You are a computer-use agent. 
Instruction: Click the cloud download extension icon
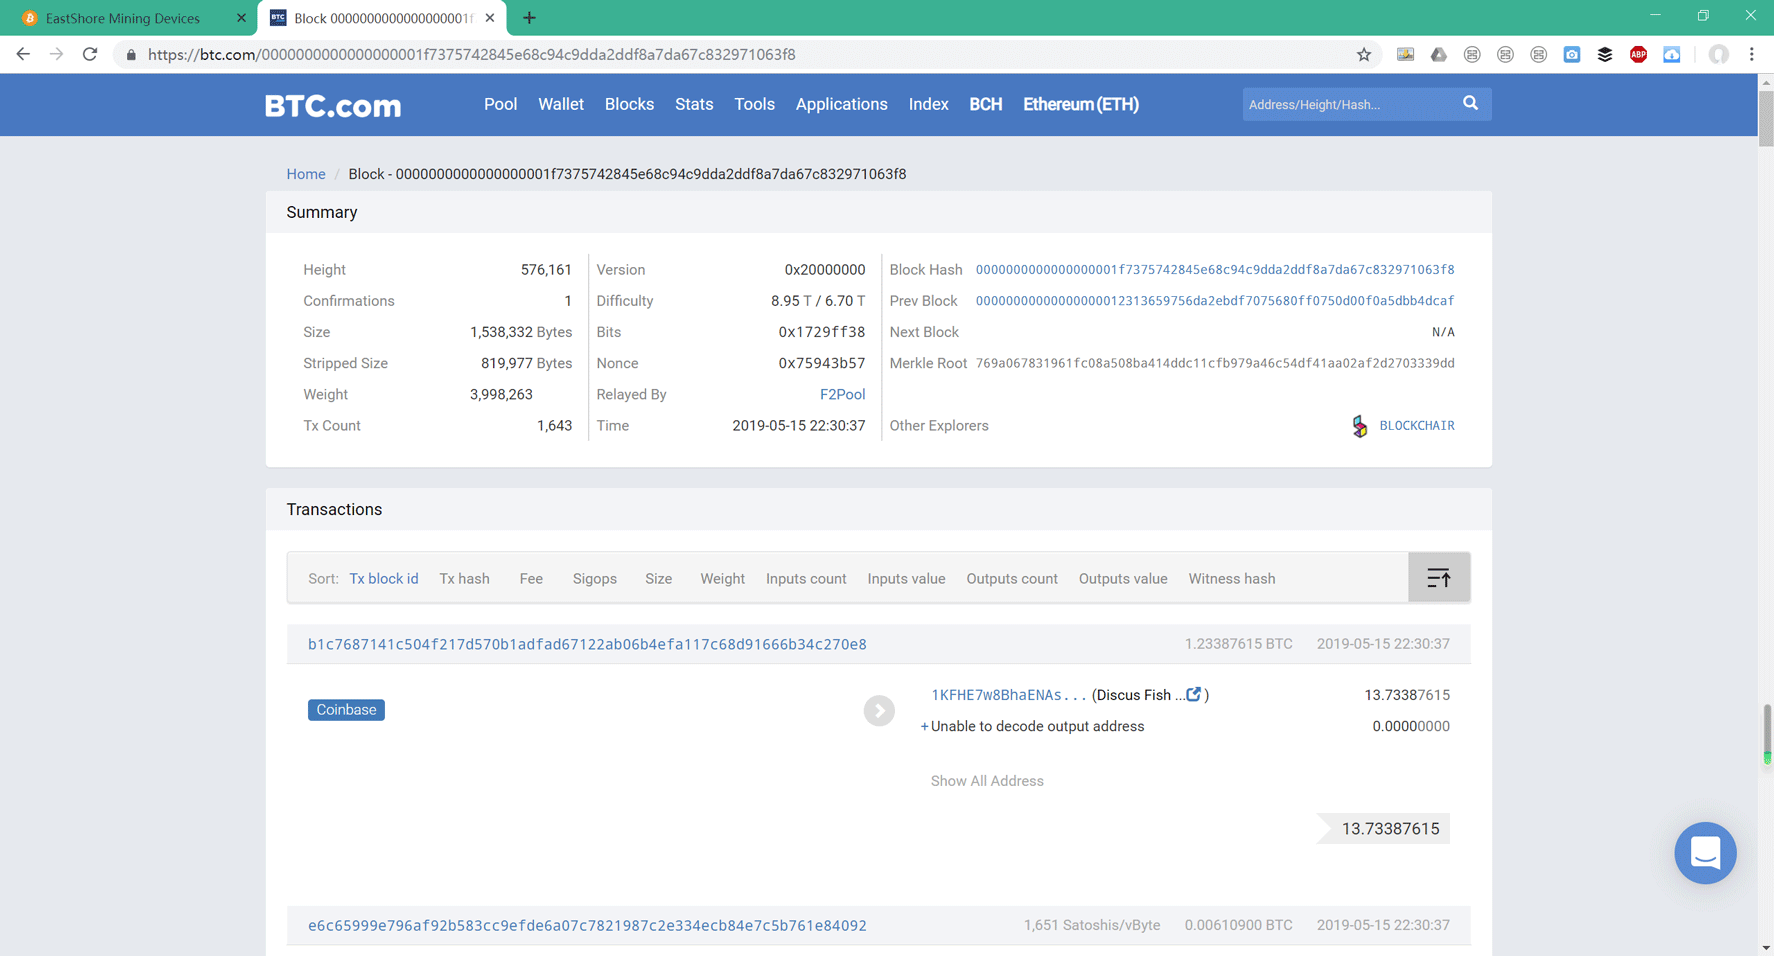[1672, 55]
